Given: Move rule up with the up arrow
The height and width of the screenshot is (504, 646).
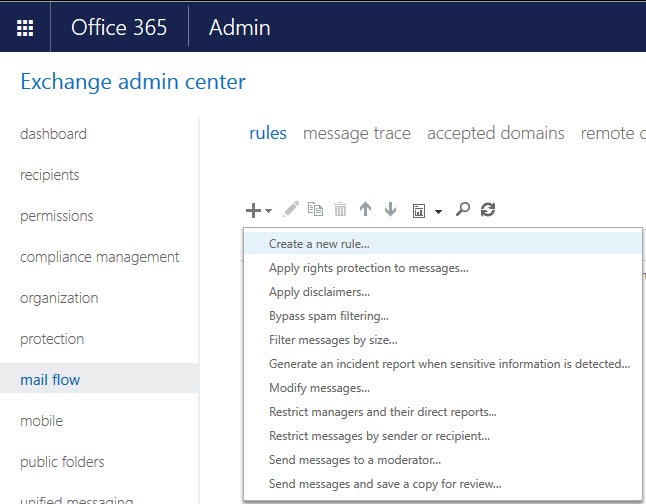Looking at the screenshot, I should click(365, 209).
